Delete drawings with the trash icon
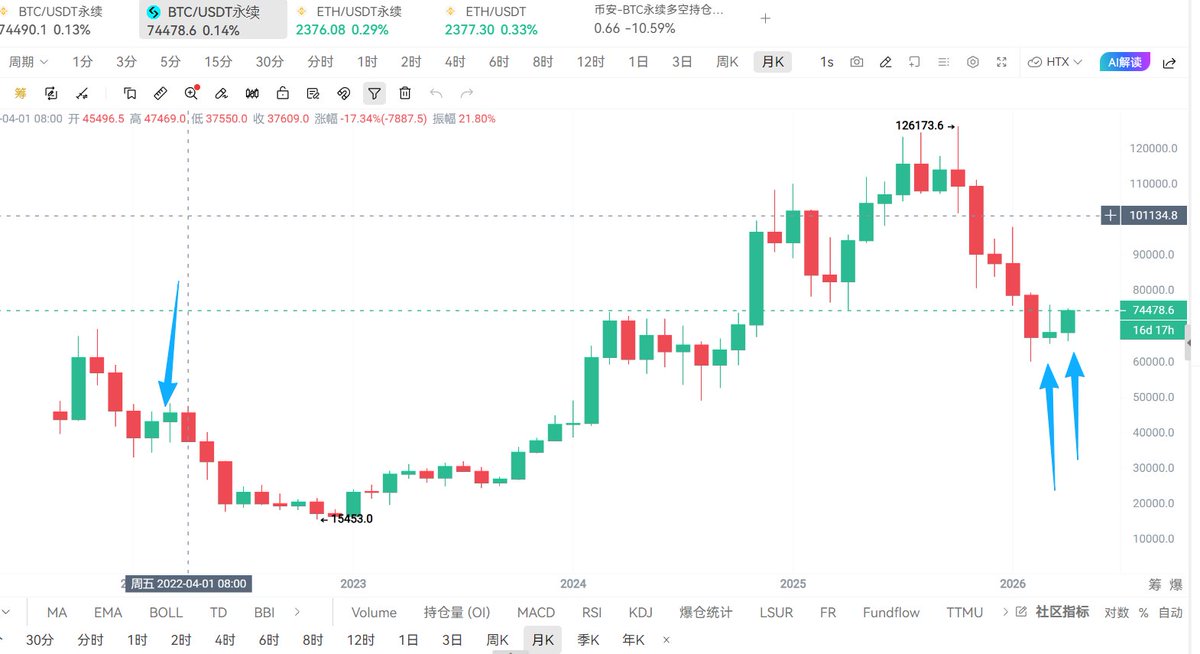This screenshot has height=654, width=1200. 405,93
